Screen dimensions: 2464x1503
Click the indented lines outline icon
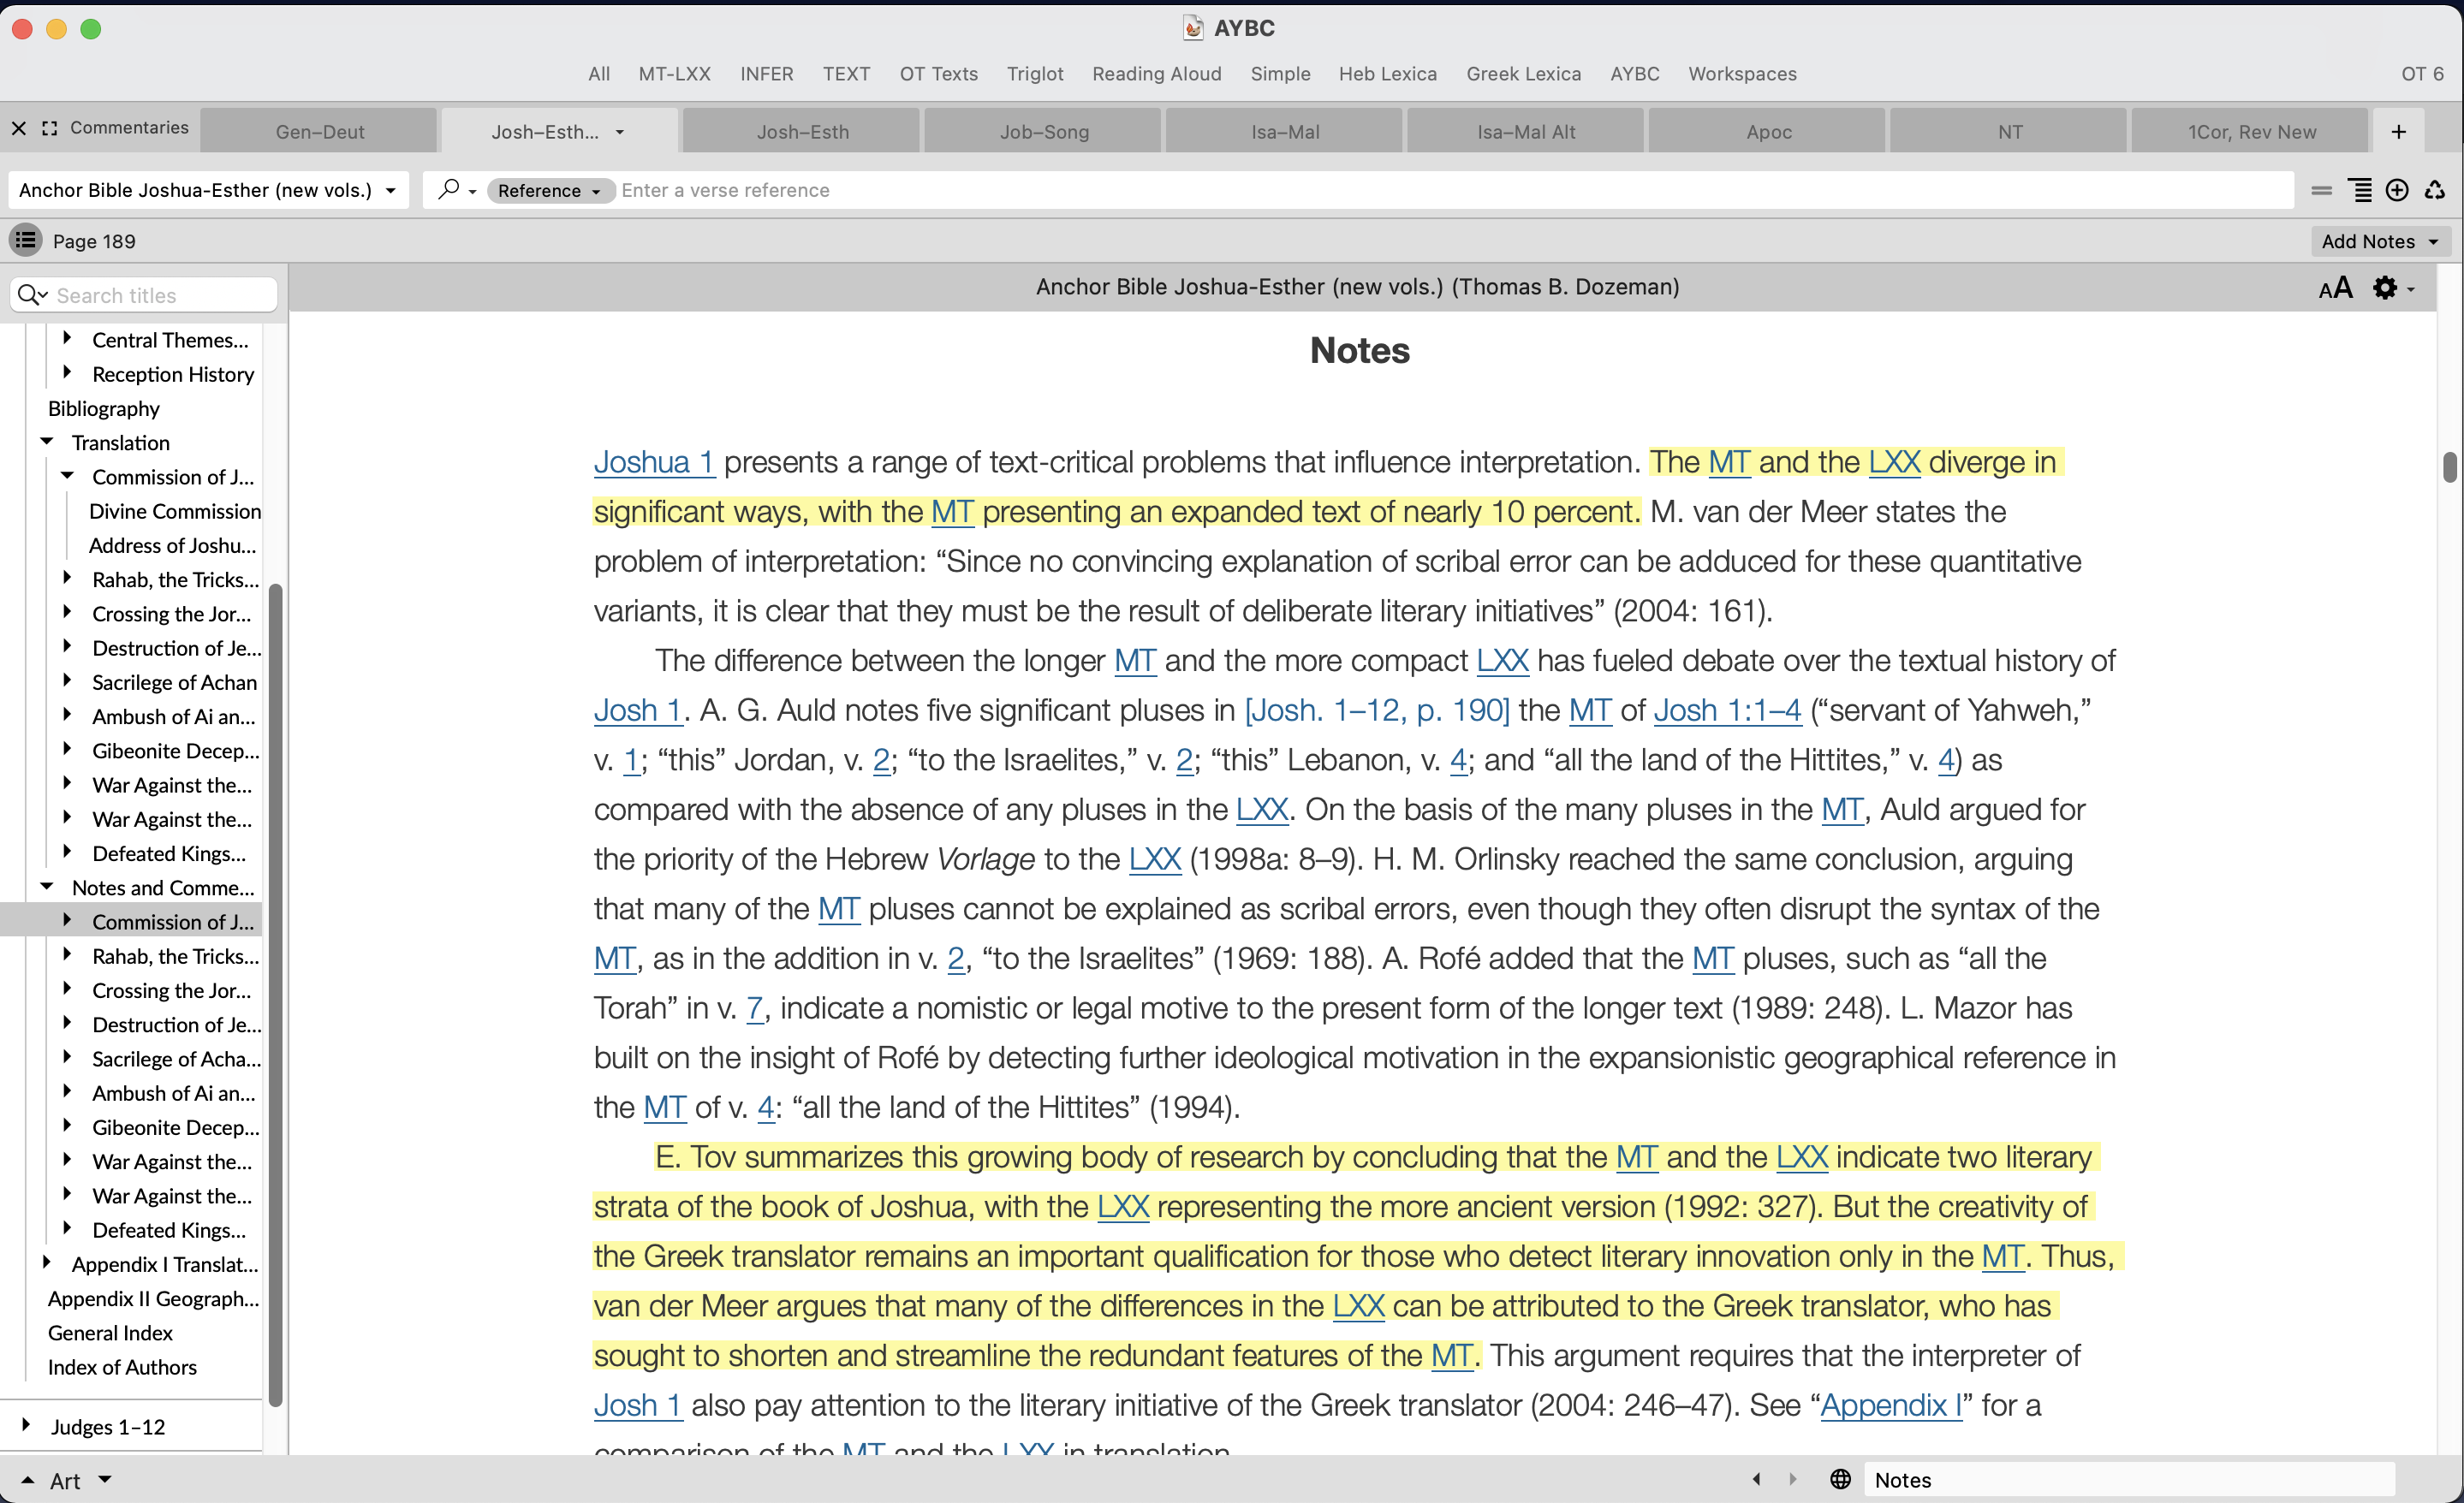(2360, 190)
